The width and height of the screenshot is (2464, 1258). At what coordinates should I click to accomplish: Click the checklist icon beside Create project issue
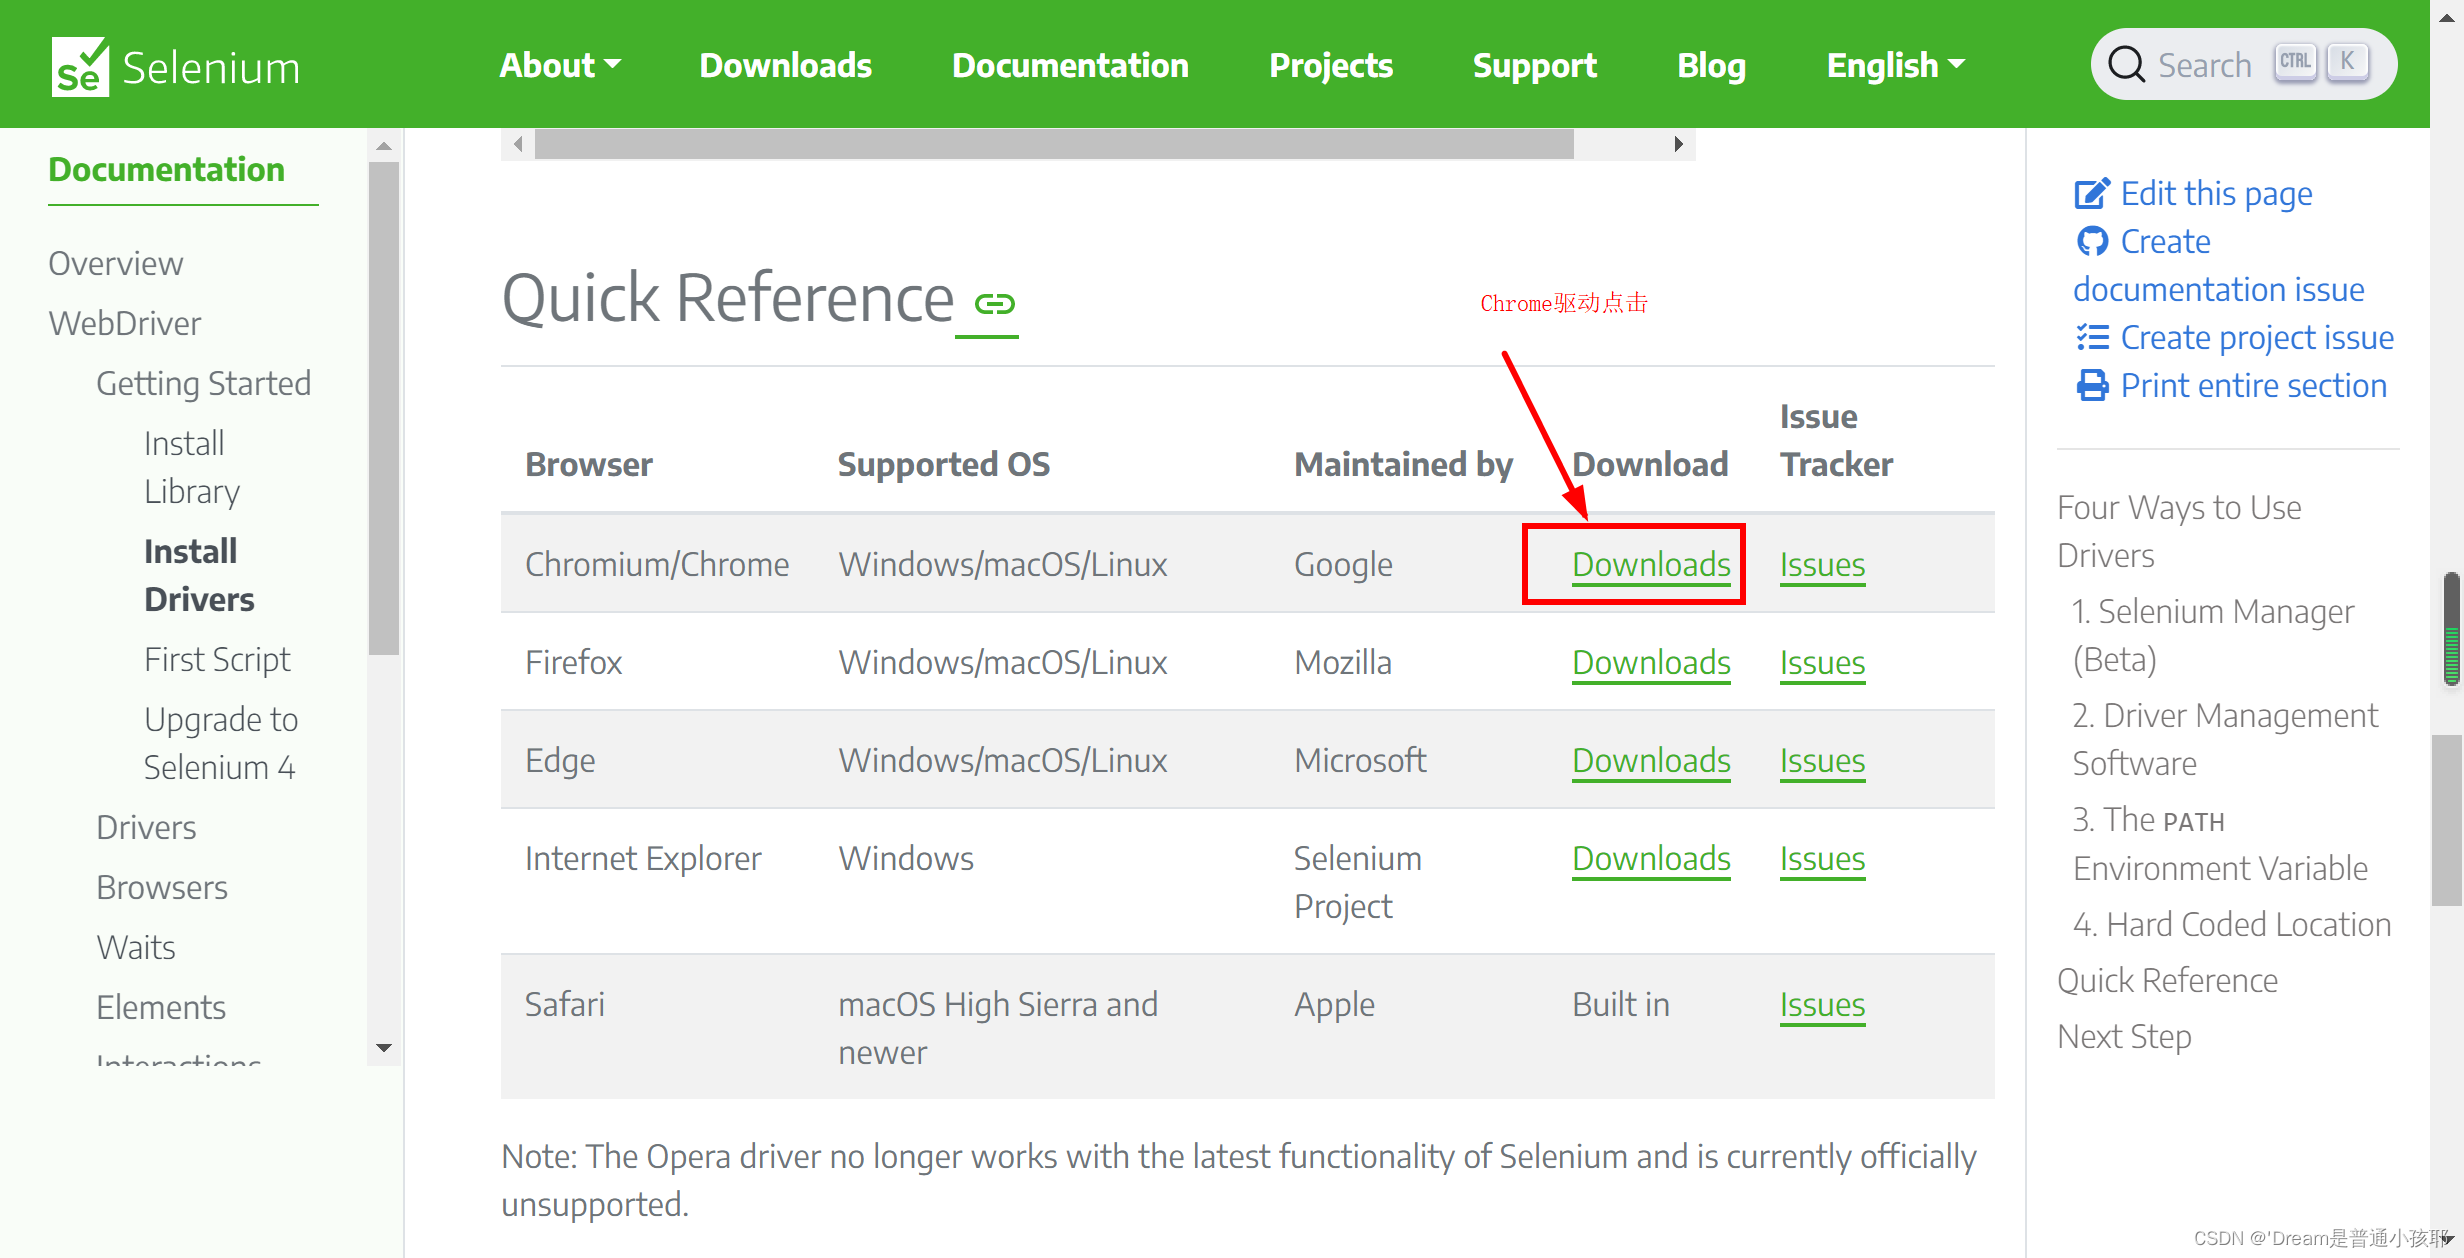[x=2092, y=337]
